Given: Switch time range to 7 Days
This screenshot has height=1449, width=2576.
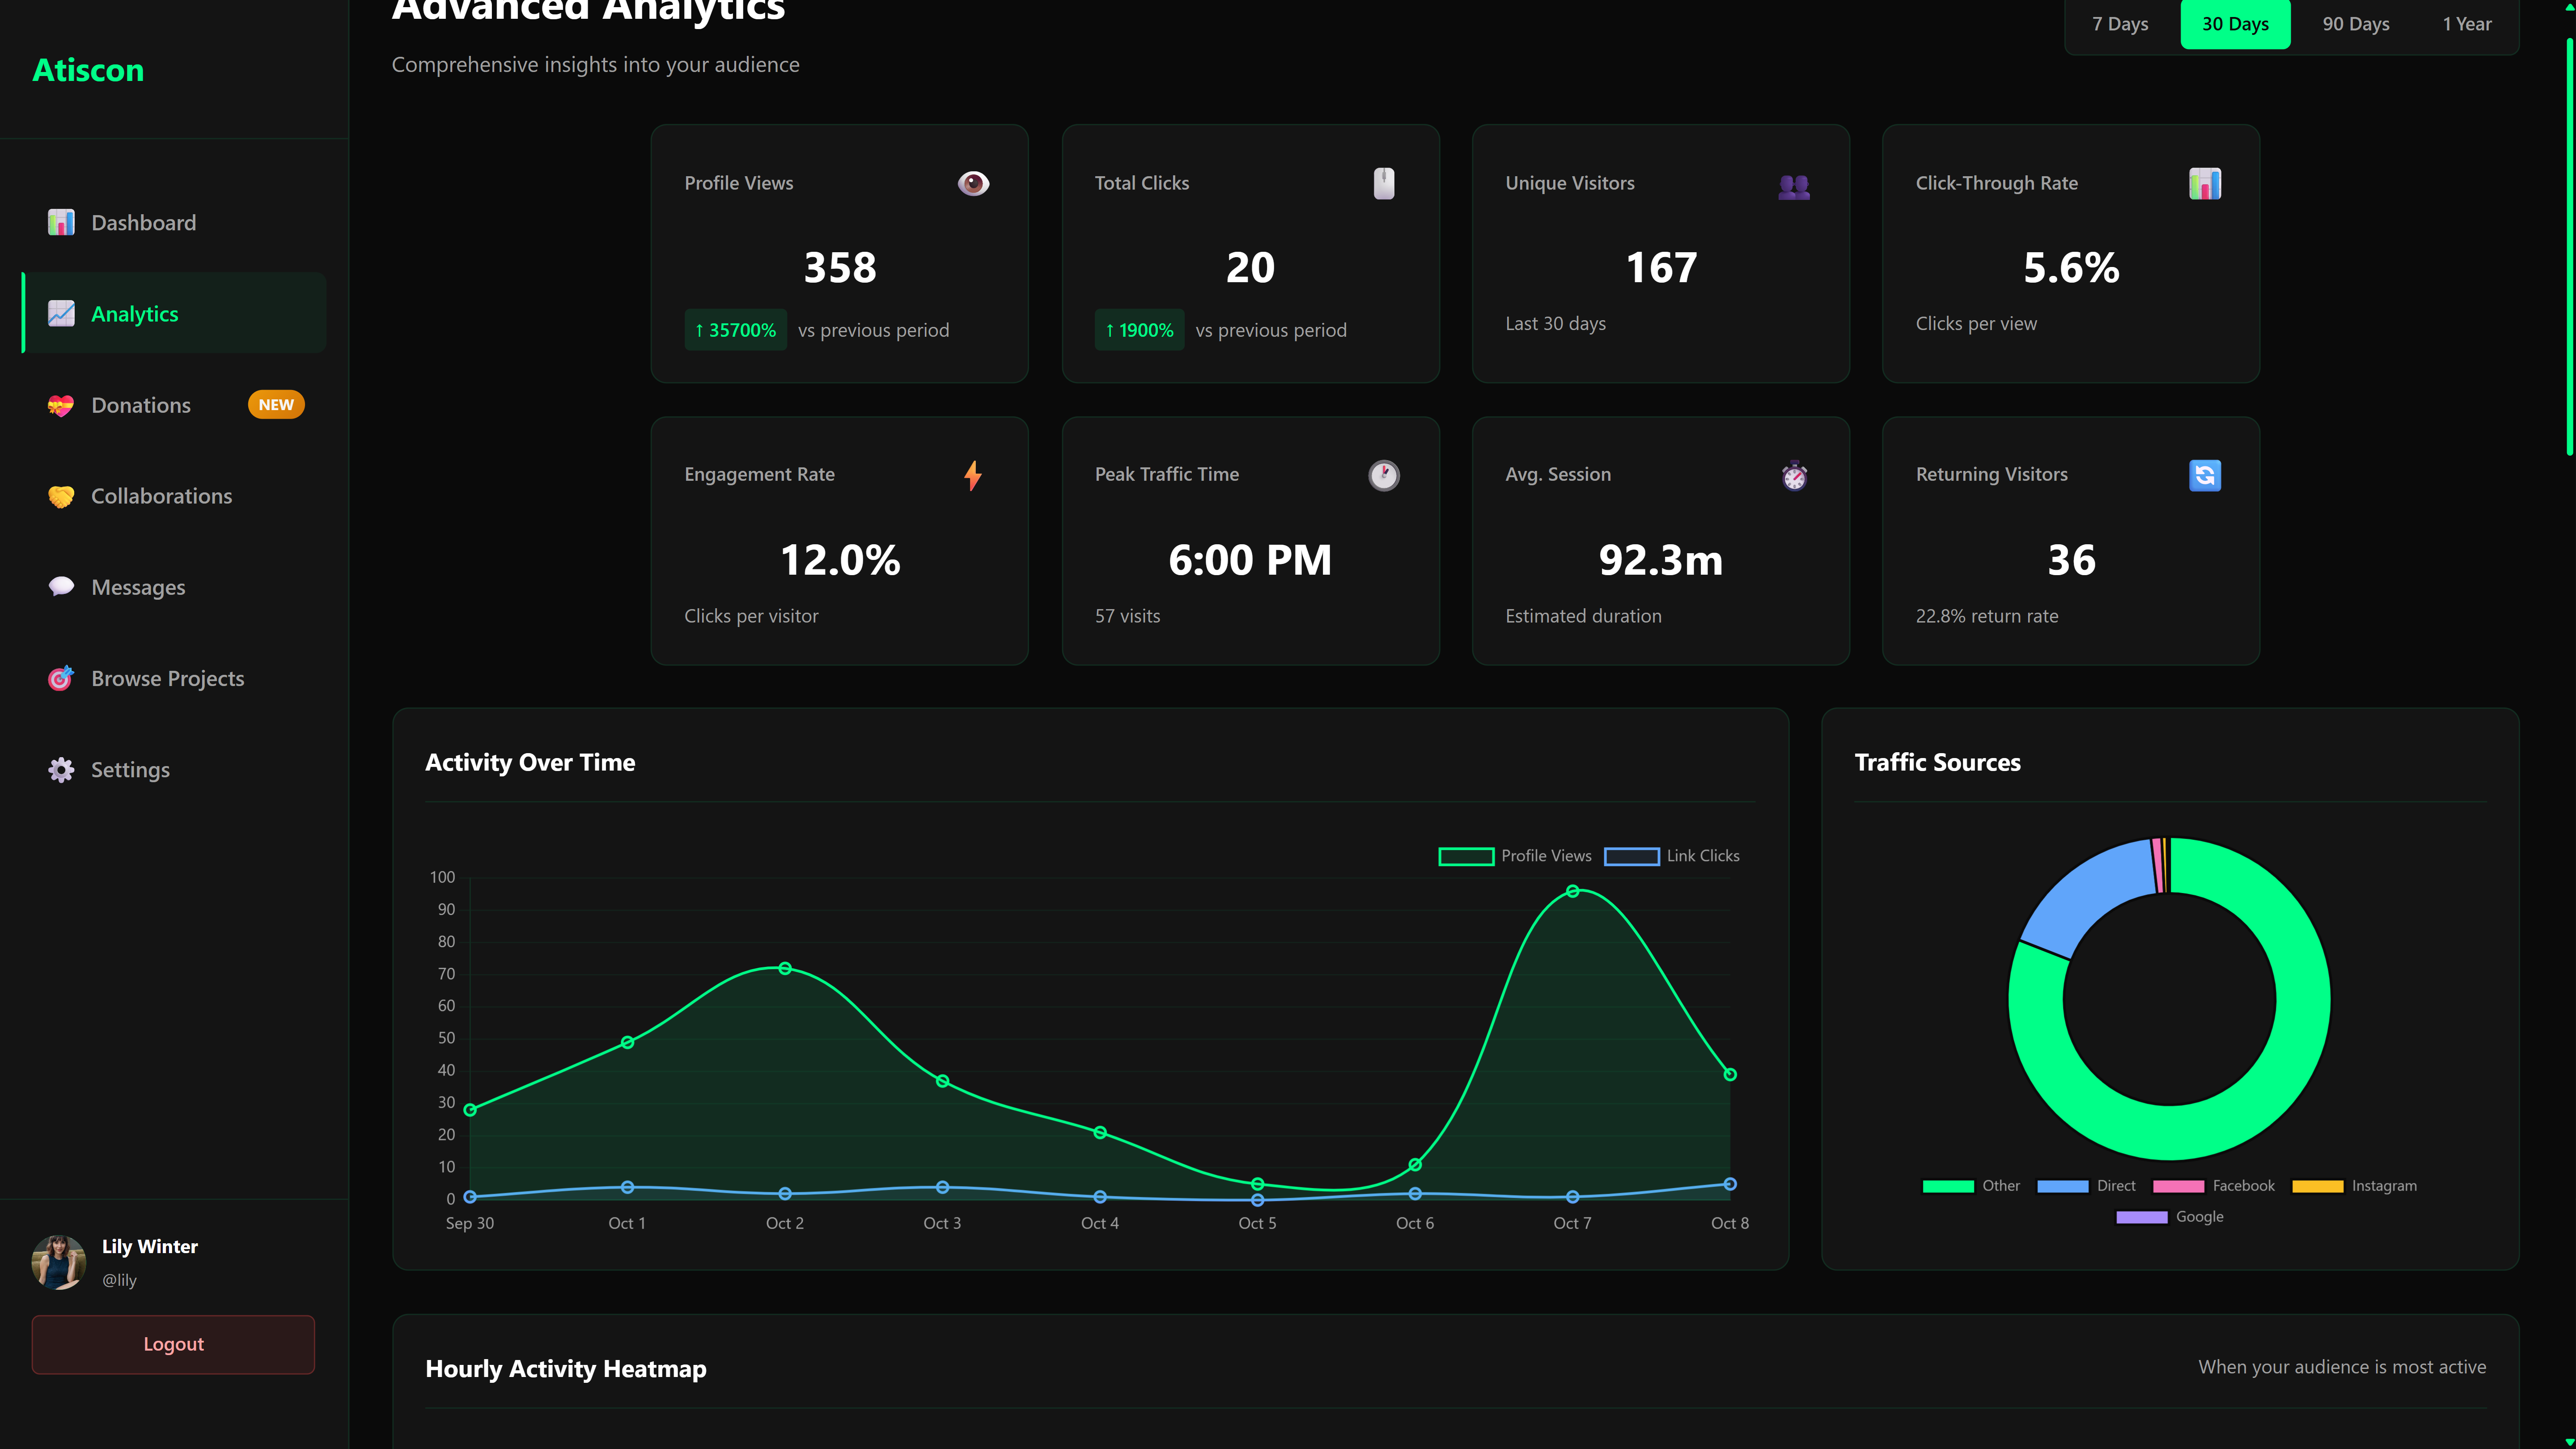Looking at the screenshot, I should click(x=2119, y=24).
